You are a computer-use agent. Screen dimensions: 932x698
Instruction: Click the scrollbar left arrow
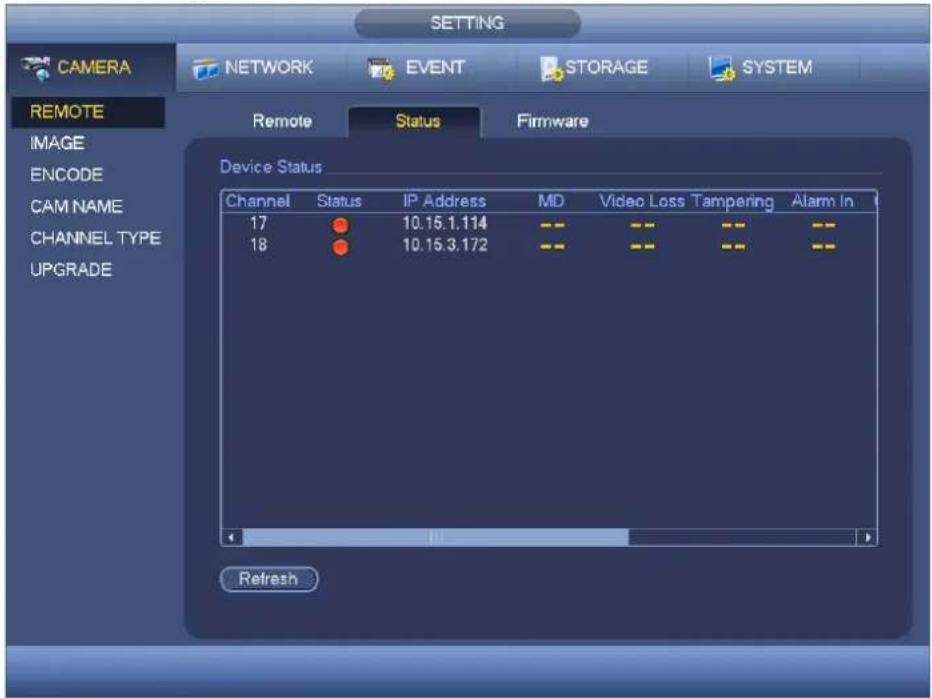pos(232,538)
